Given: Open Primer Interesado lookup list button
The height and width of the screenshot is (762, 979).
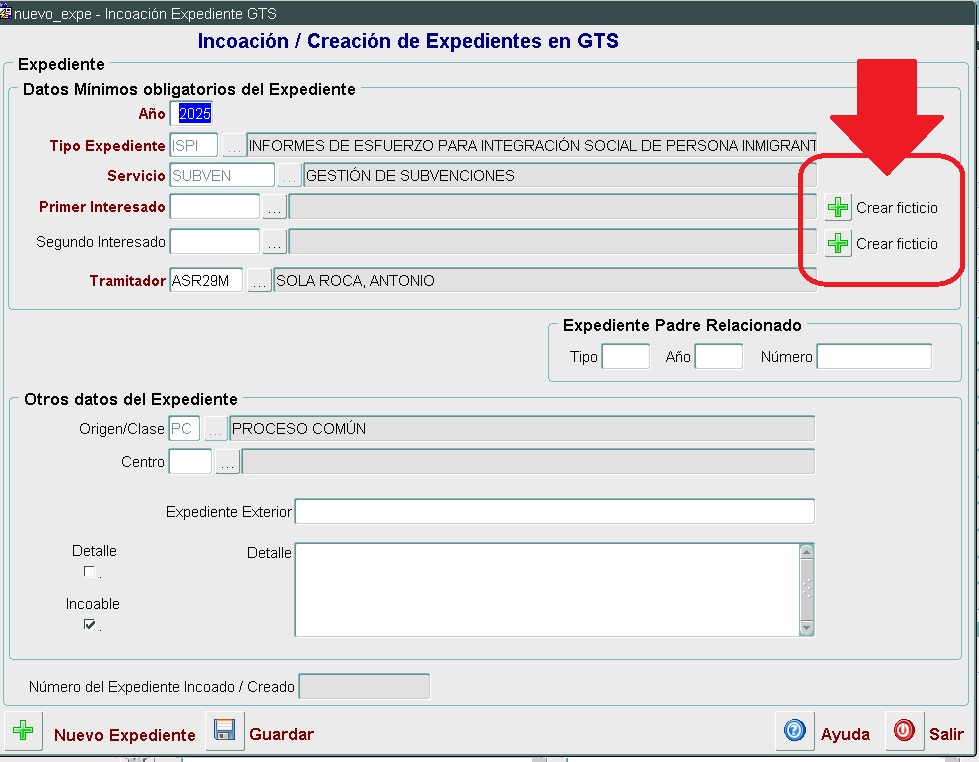Looking at the screenshot, I should (x=274, y=208).
